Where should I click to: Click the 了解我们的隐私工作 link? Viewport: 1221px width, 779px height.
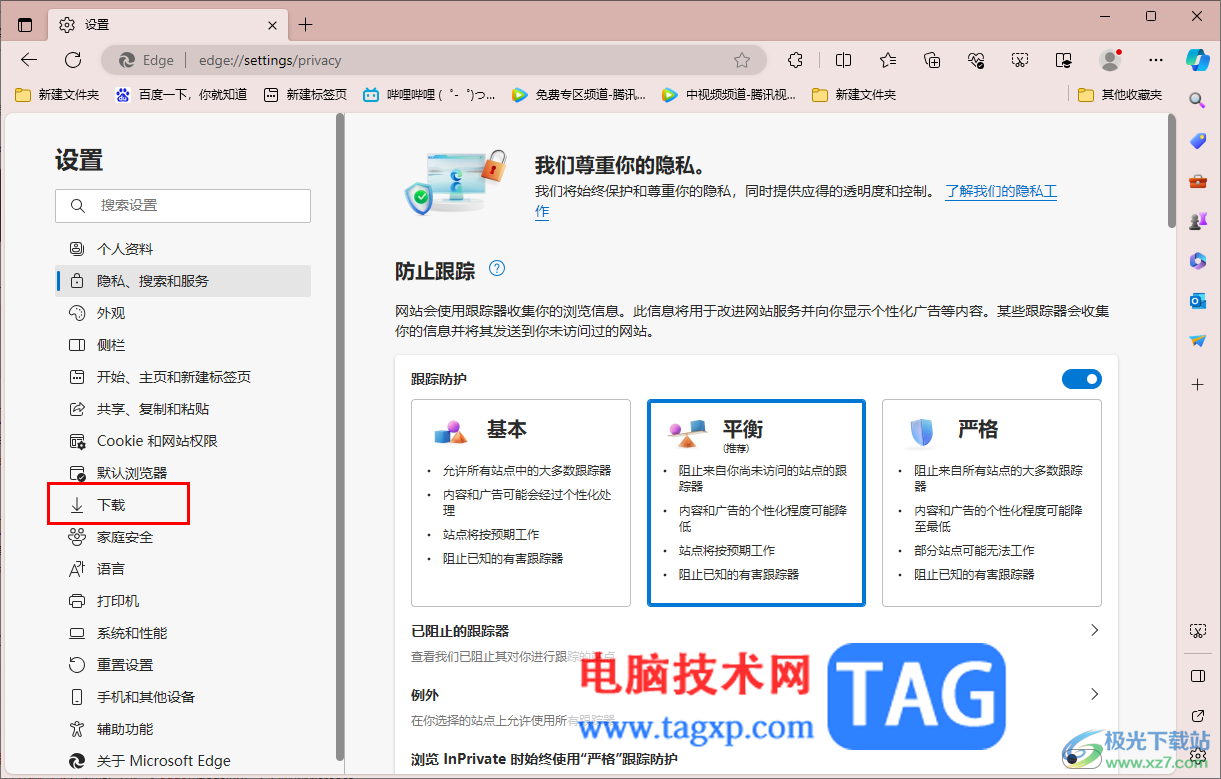[1000, 192]
